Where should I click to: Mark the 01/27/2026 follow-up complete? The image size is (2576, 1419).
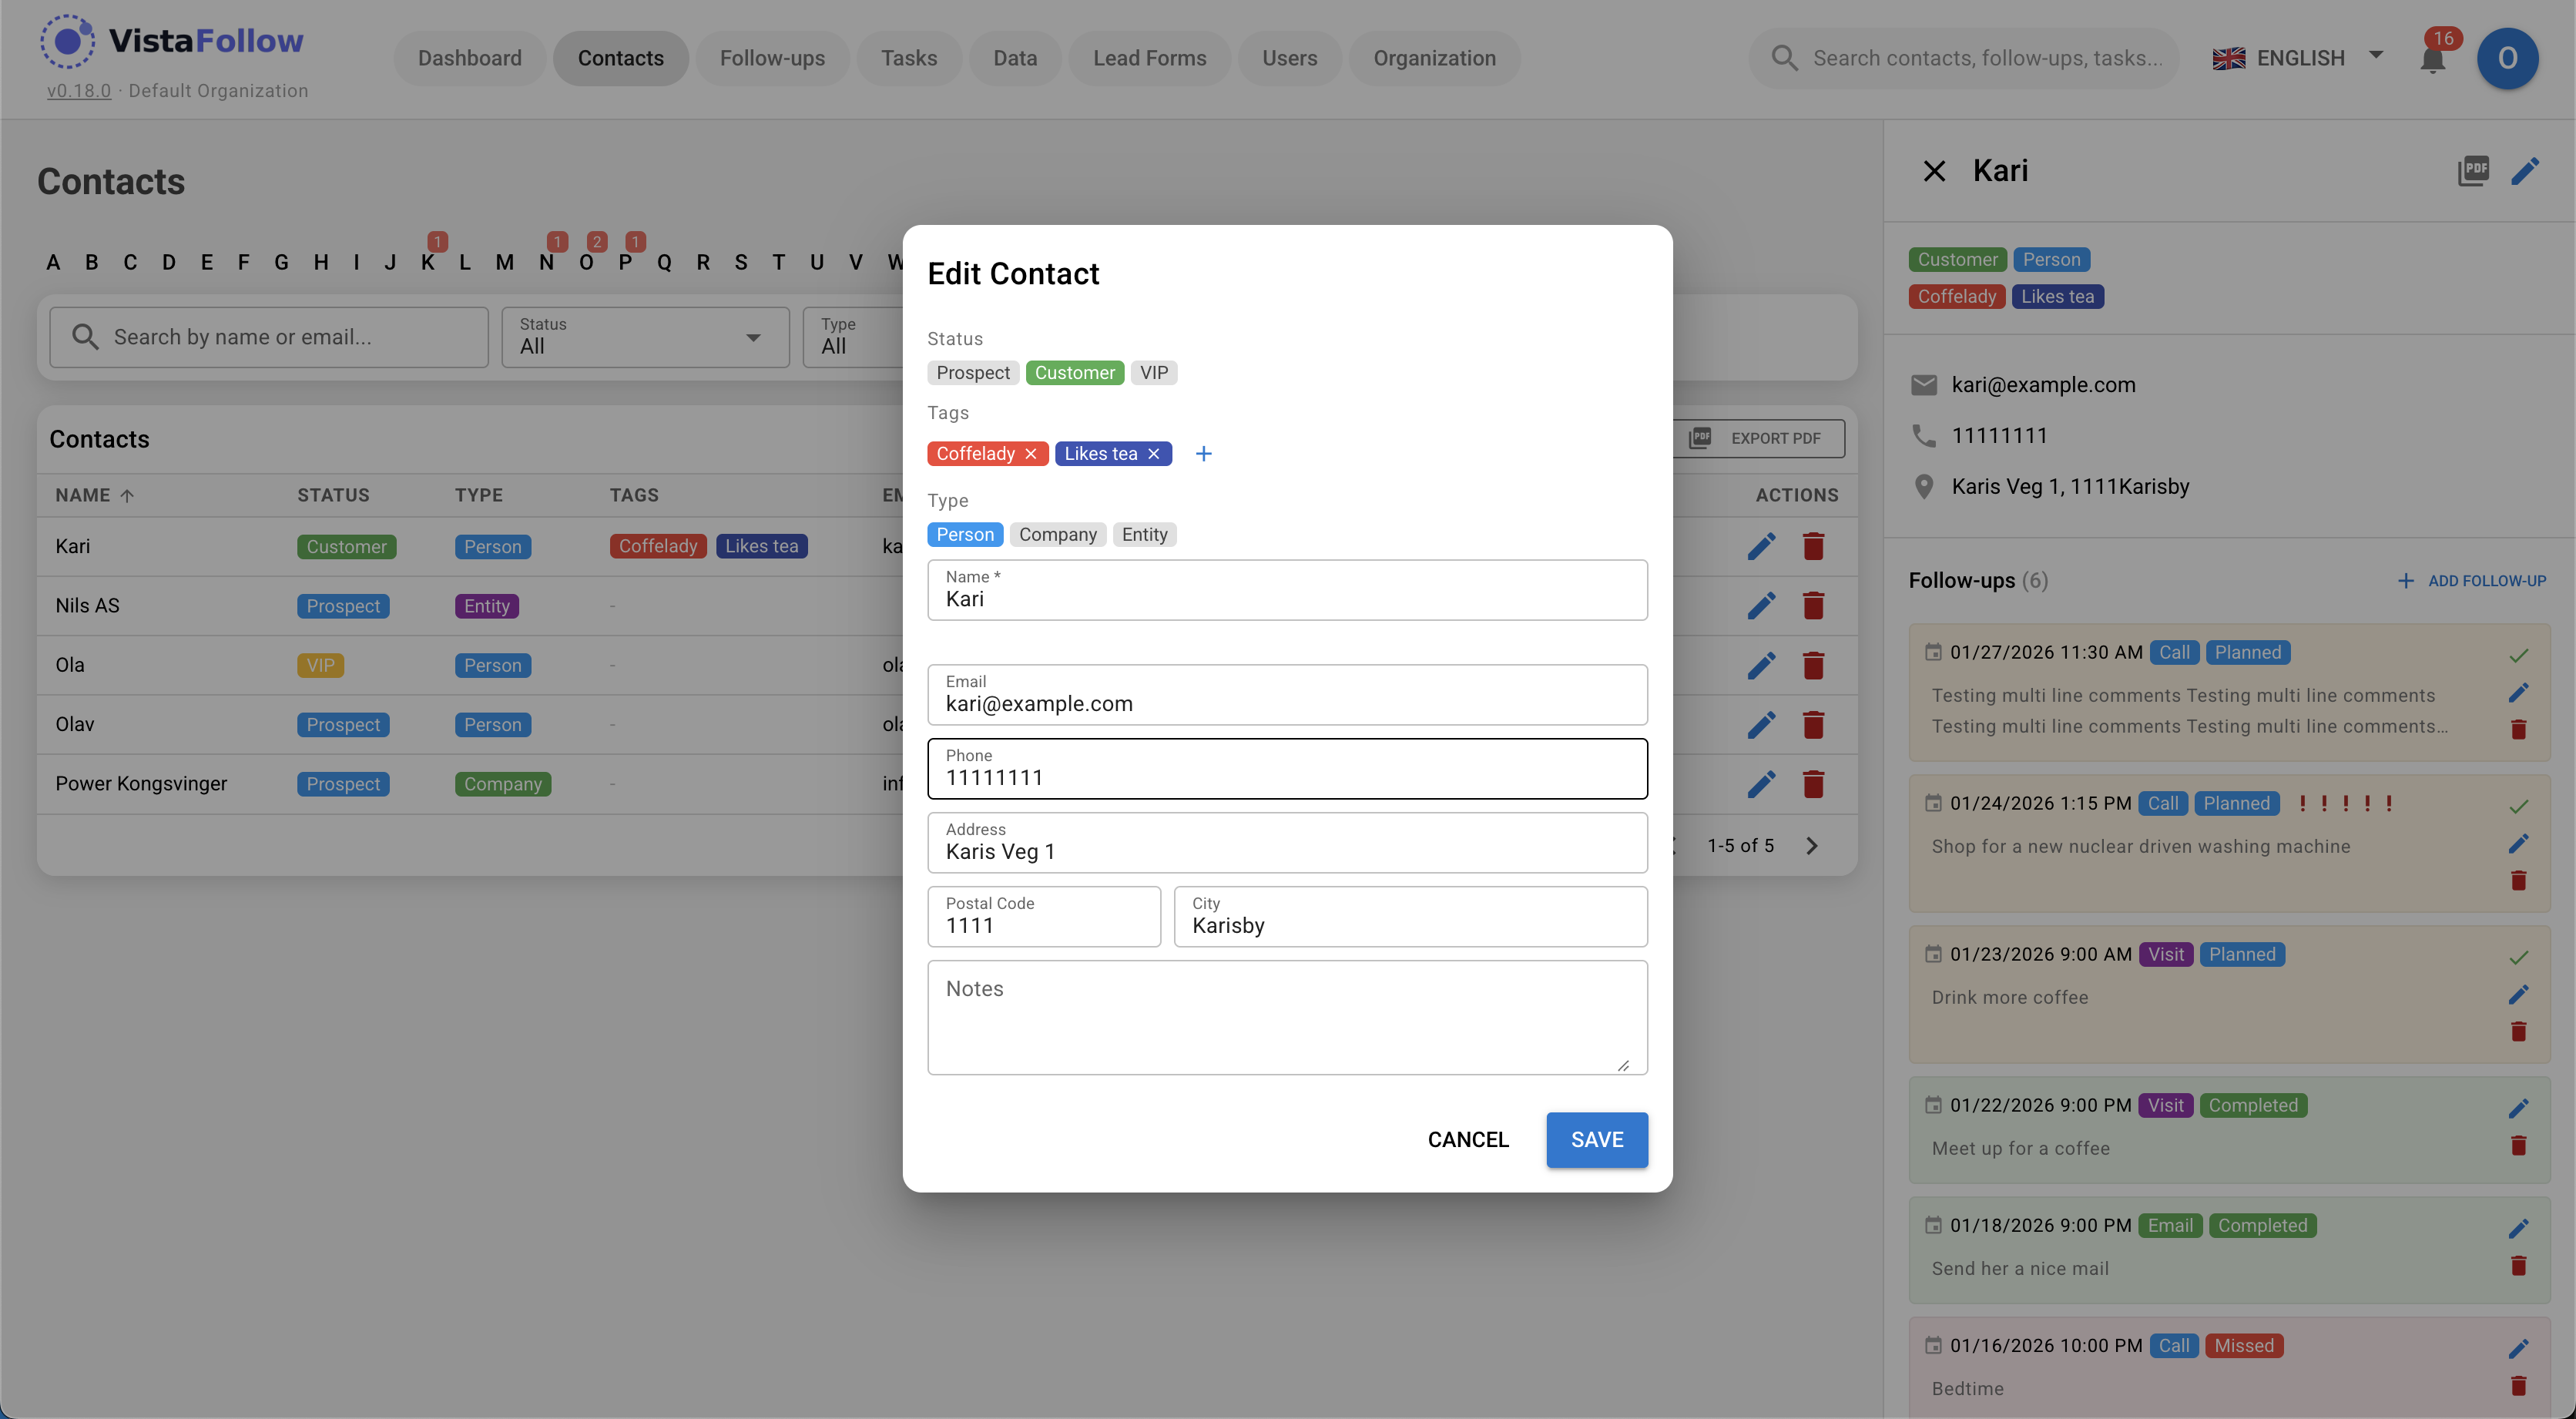[x=2518, y=655]
